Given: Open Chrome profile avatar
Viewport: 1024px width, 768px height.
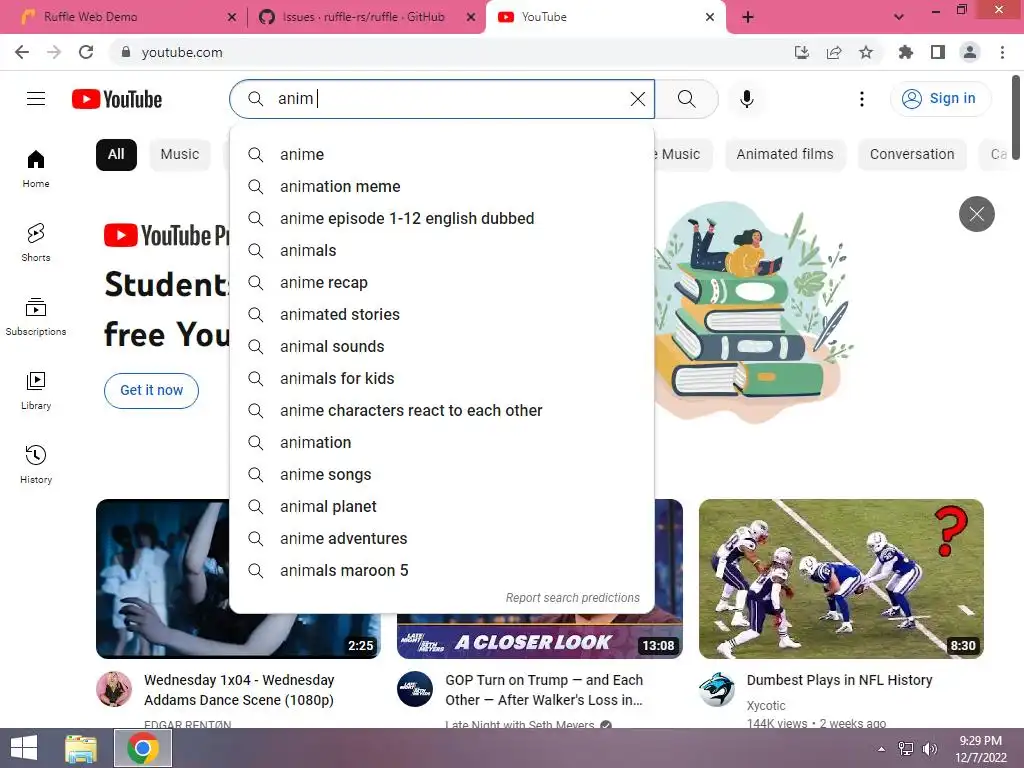Looking at the screenshot, I should [x=970, y=52].
